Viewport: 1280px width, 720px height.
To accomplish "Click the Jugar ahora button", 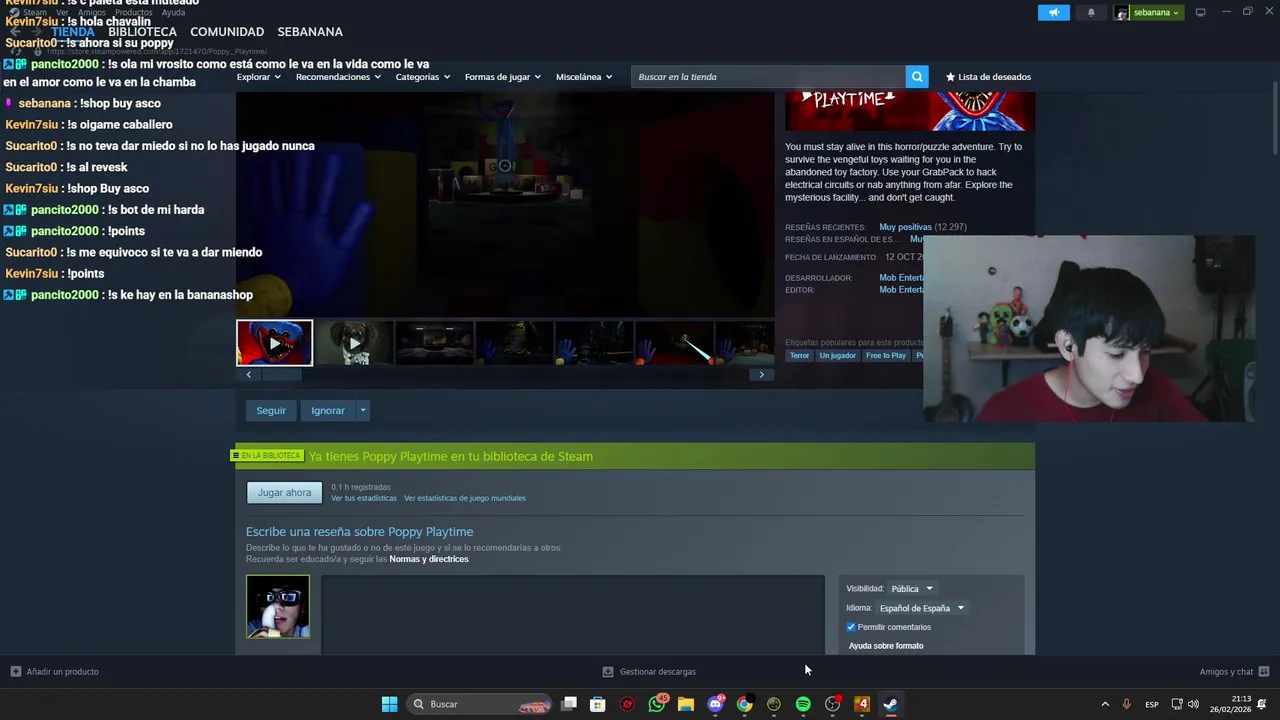I will pyautogui.click(x=284, y=492).
